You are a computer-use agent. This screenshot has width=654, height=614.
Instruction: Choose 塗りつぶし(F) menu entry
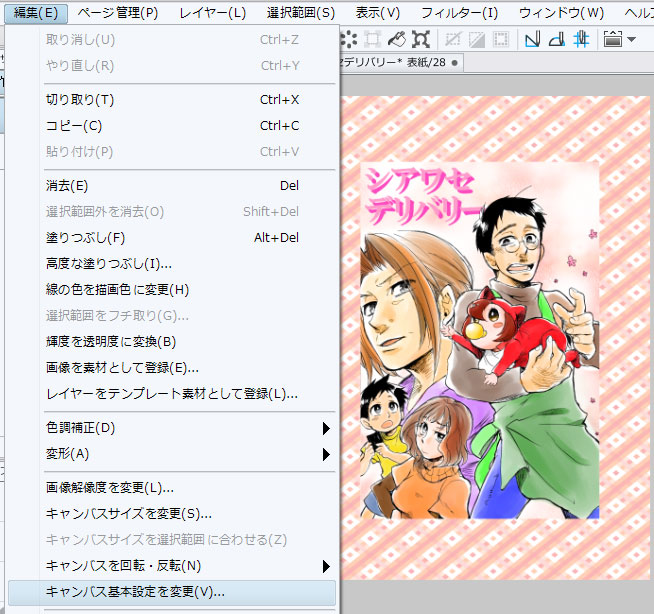172,238
